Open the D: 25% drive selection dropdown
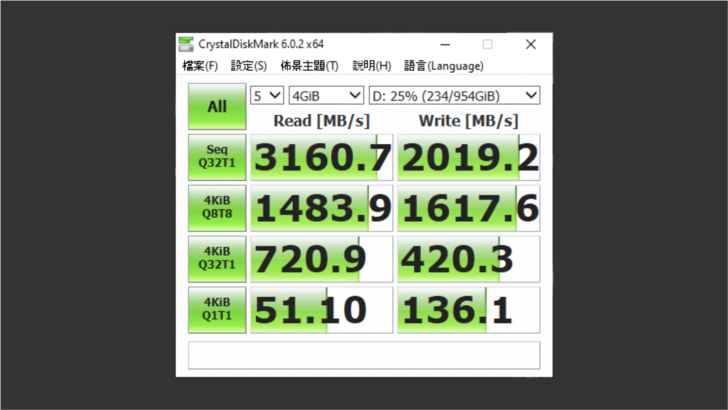 (x=454, y=96)
